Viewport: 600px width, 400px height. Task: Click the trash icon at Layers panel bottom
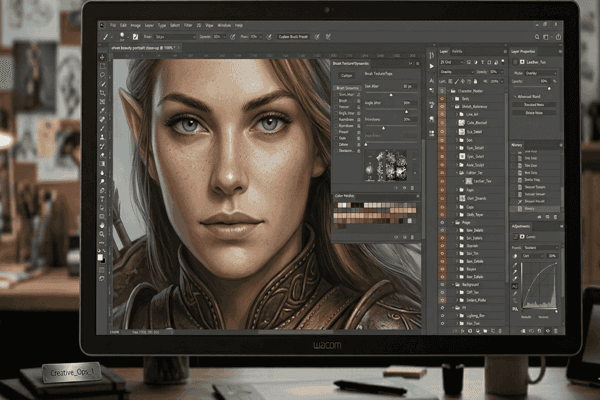click(x=500, y=331)
